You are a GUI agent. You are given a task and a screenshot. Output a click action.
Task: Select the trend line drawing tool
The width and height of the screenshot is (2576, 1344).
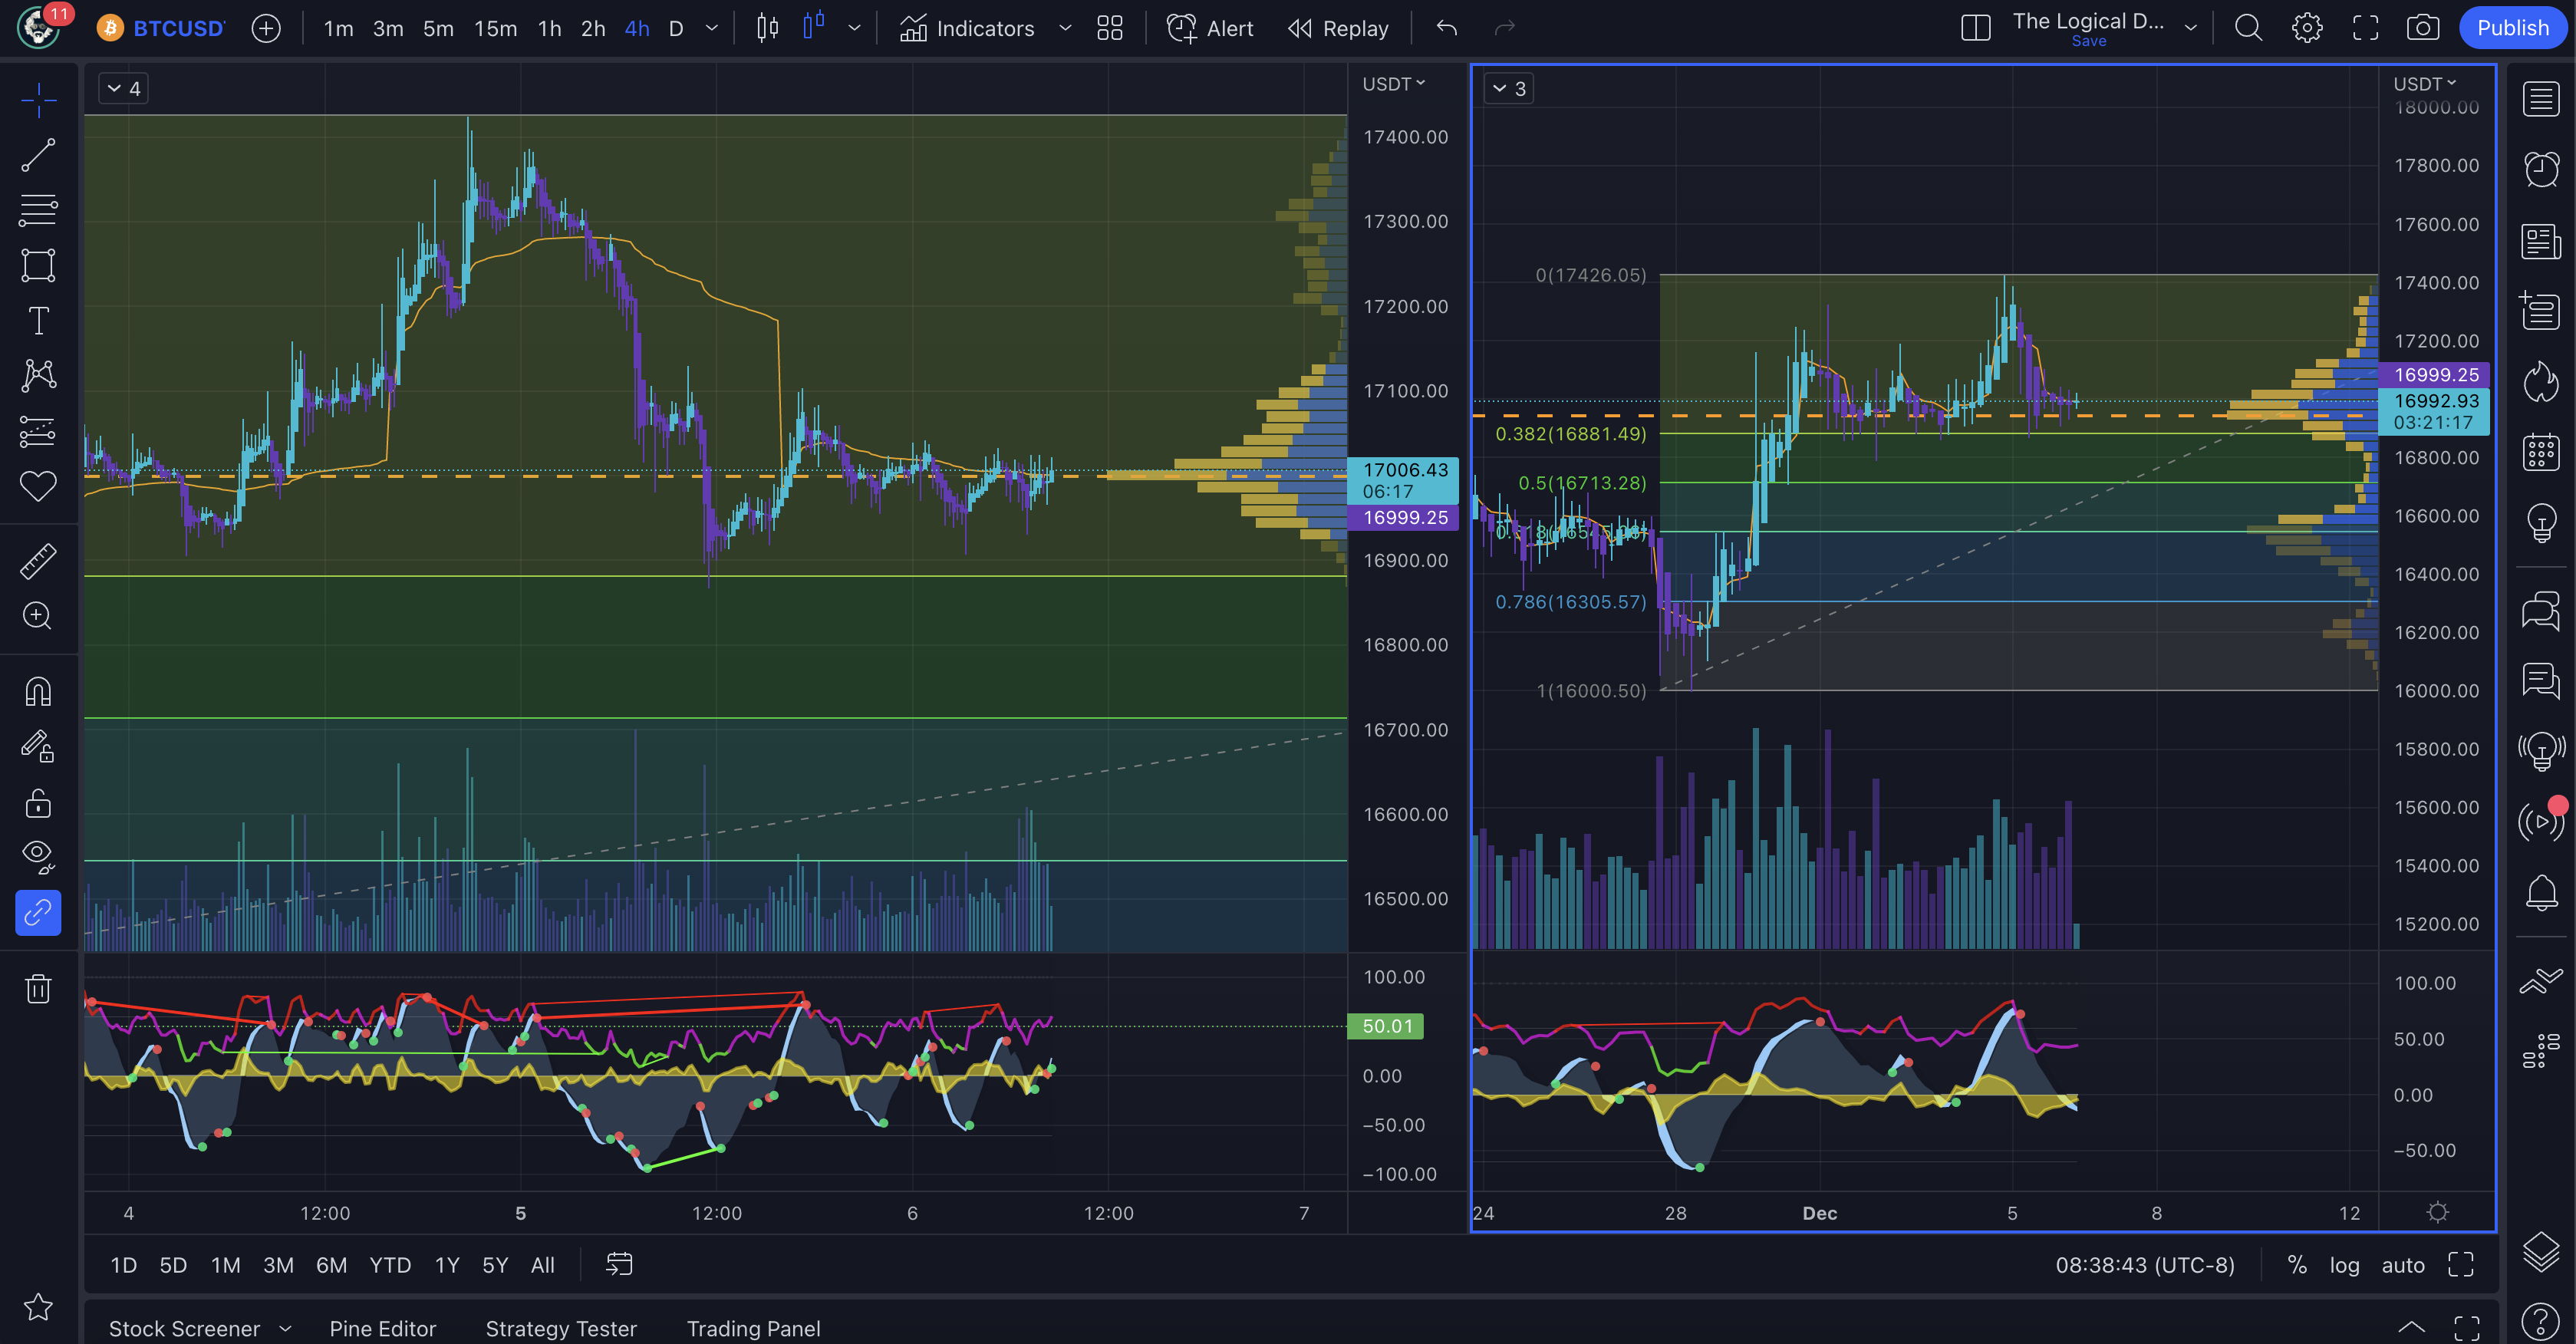(38, 155)
